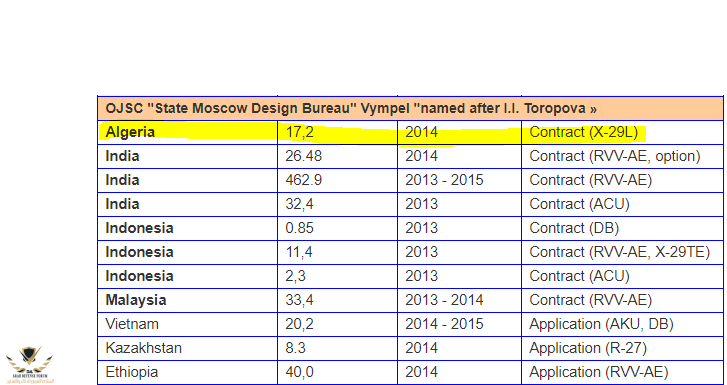Click the Ethiopia country cell

click(x=187, y=372)
